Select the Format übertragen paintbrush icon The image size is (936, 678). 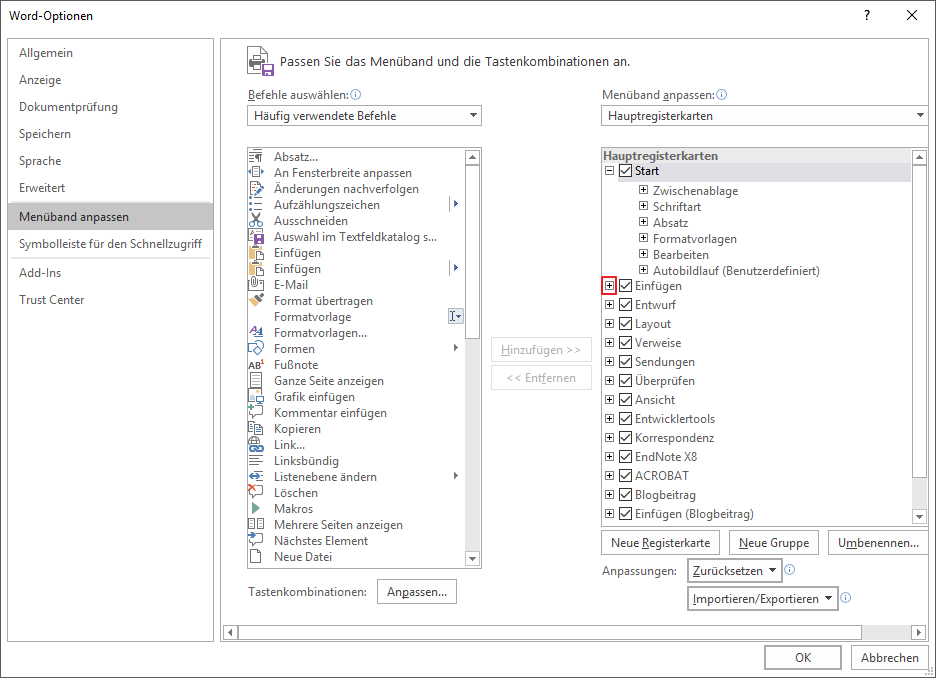tap(255, 301)
